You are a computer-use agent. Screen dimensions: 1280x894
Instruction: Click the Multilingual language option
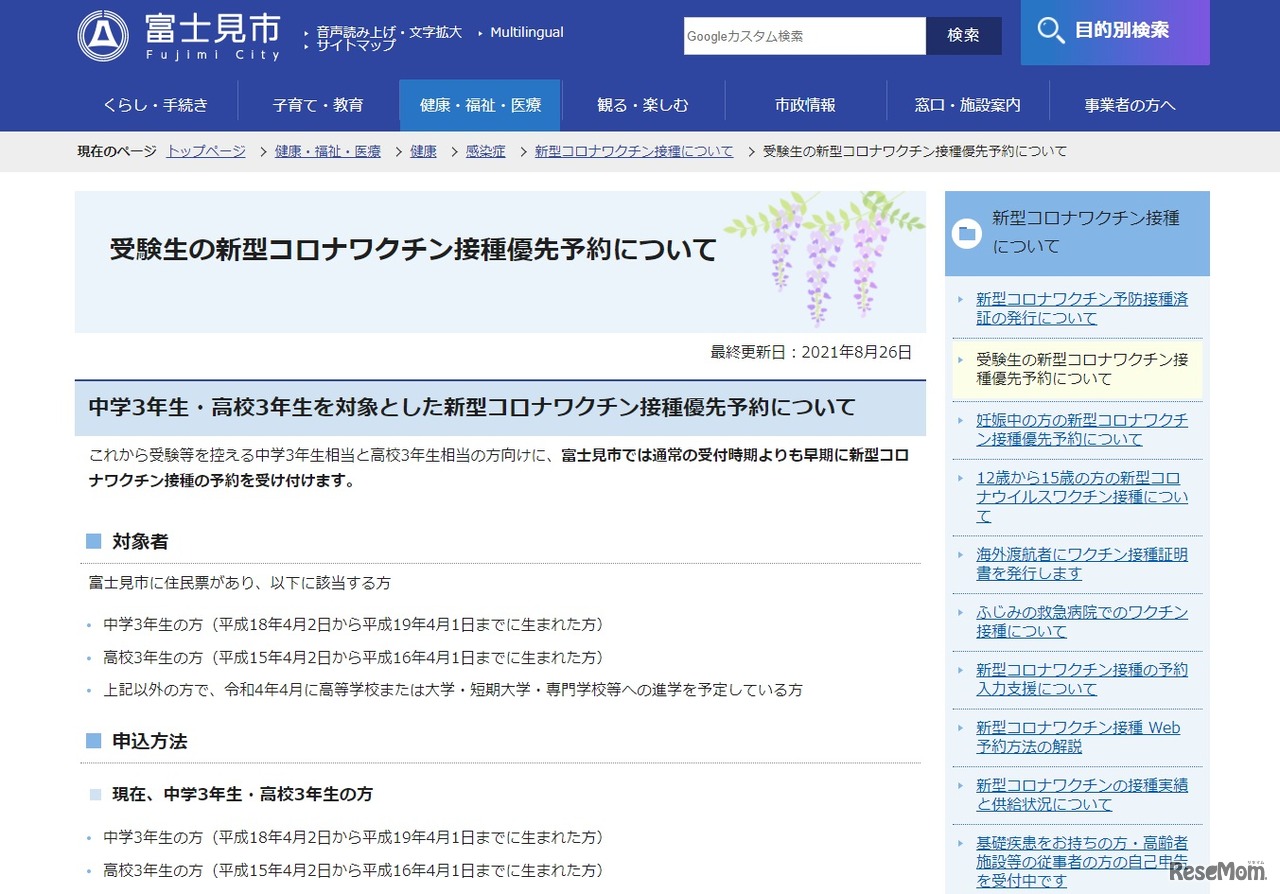tap(527, 31)
